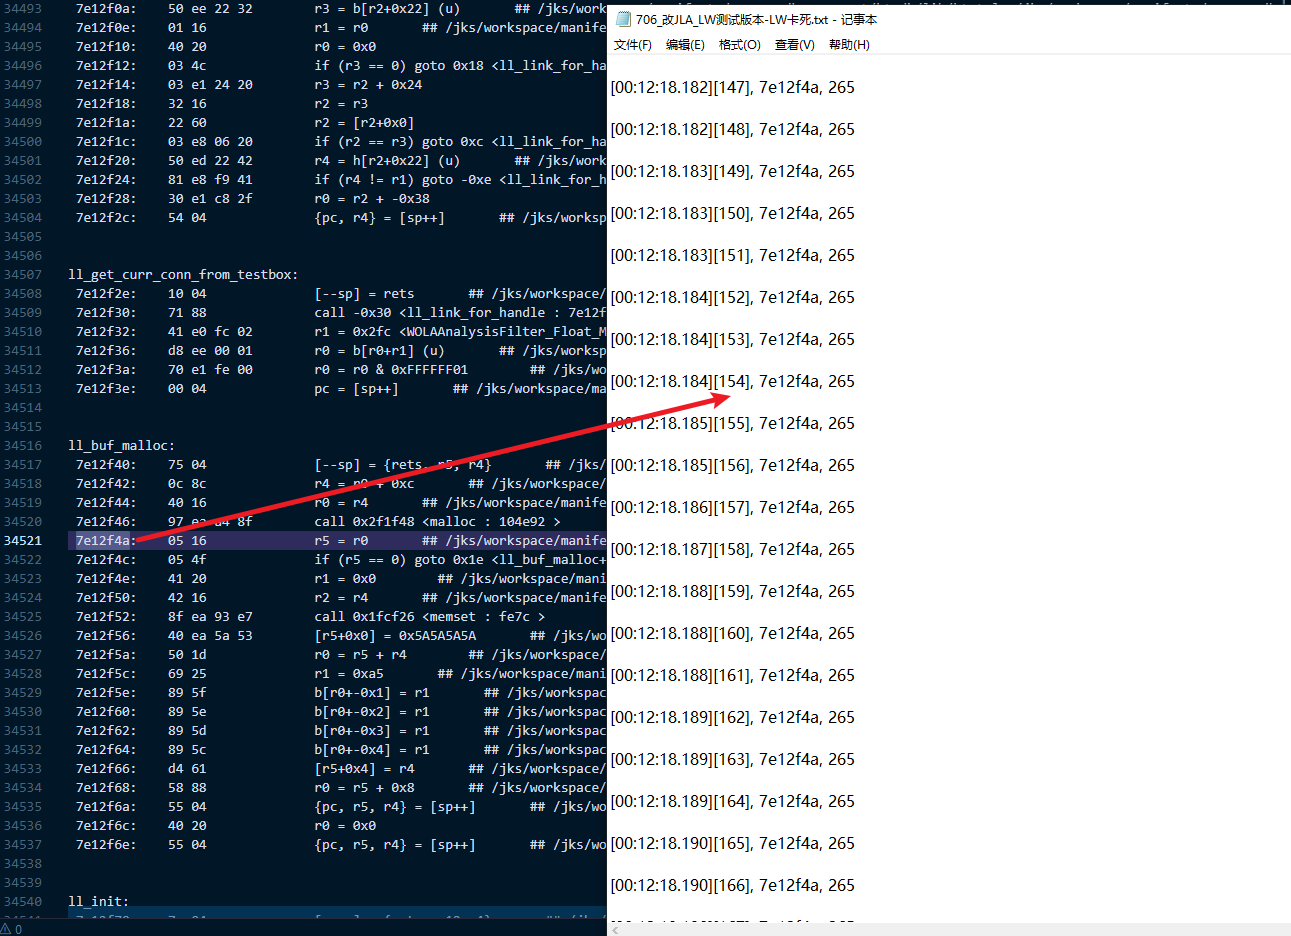This screenshot has height=936, width=1291.
Task: Open the 查看(V) menu in Notepad
Action: [794, 45]
